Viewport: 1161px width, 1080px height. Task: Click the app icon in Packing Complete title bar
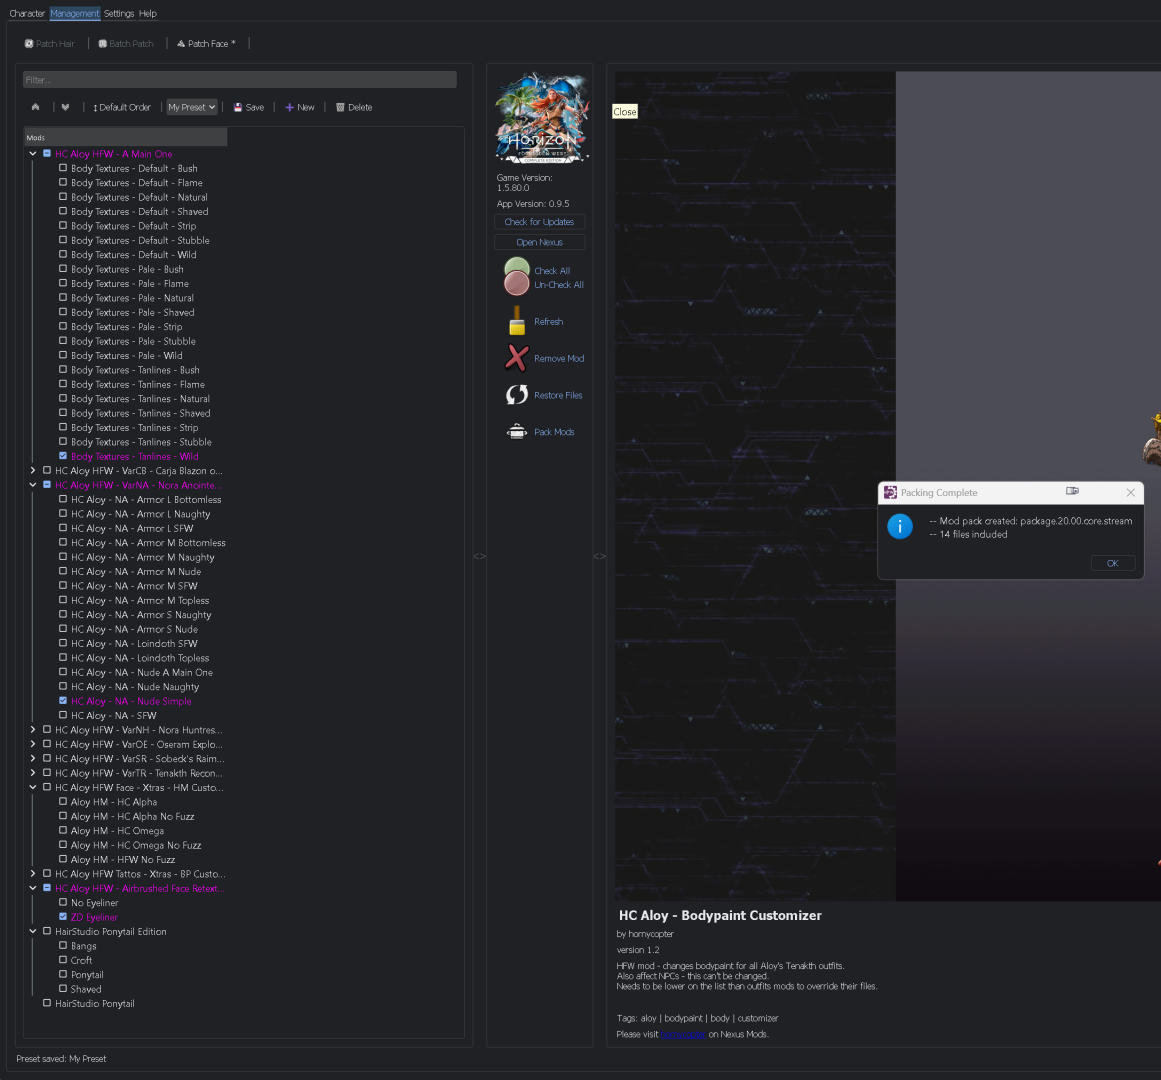tap(890, 492)
